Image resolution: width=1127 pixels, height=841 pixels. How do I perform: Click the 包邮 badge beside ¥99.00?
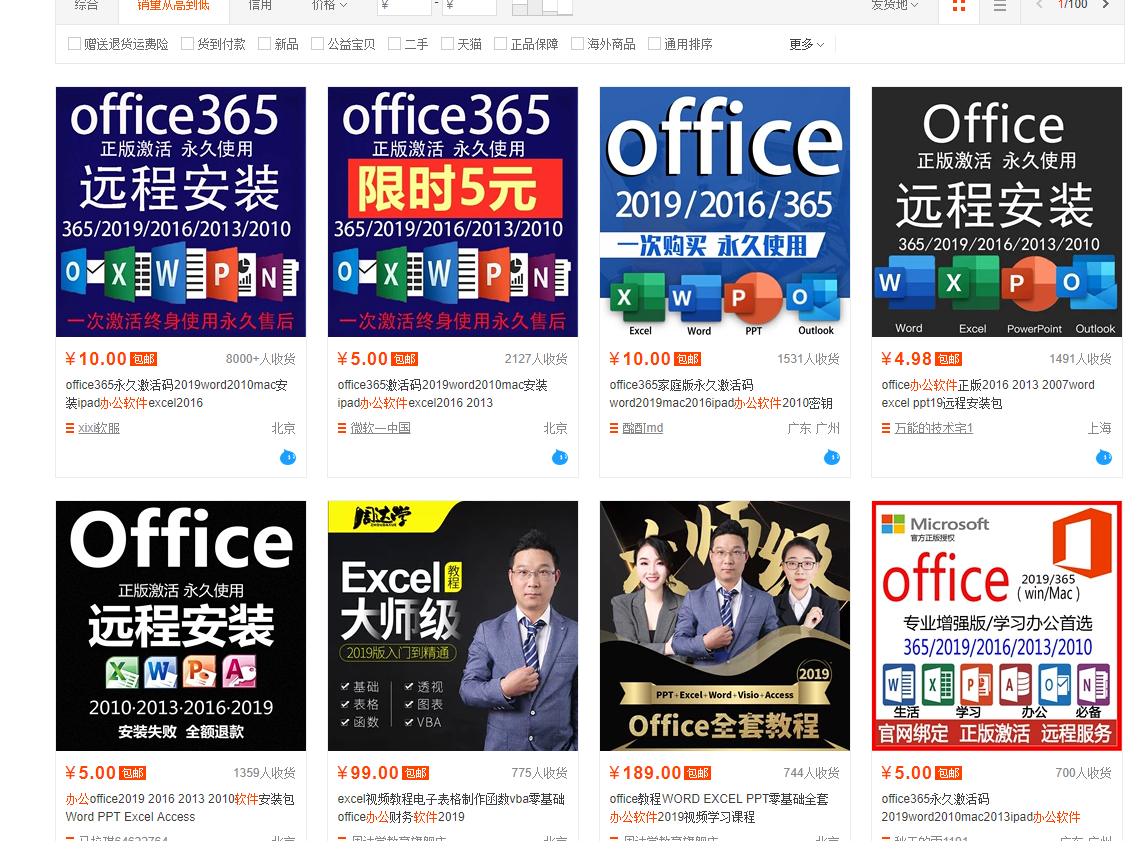415,773
